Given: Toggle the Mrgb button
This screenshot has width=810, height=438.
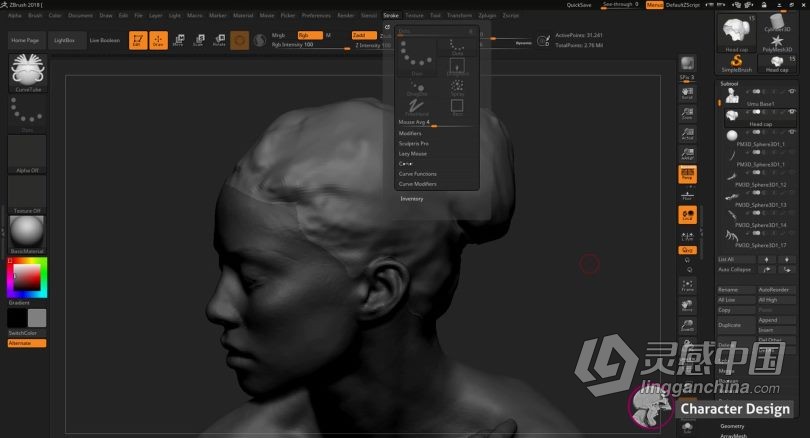Looking at the screenshot, I should pyautogui.click(x=278, y=35).
